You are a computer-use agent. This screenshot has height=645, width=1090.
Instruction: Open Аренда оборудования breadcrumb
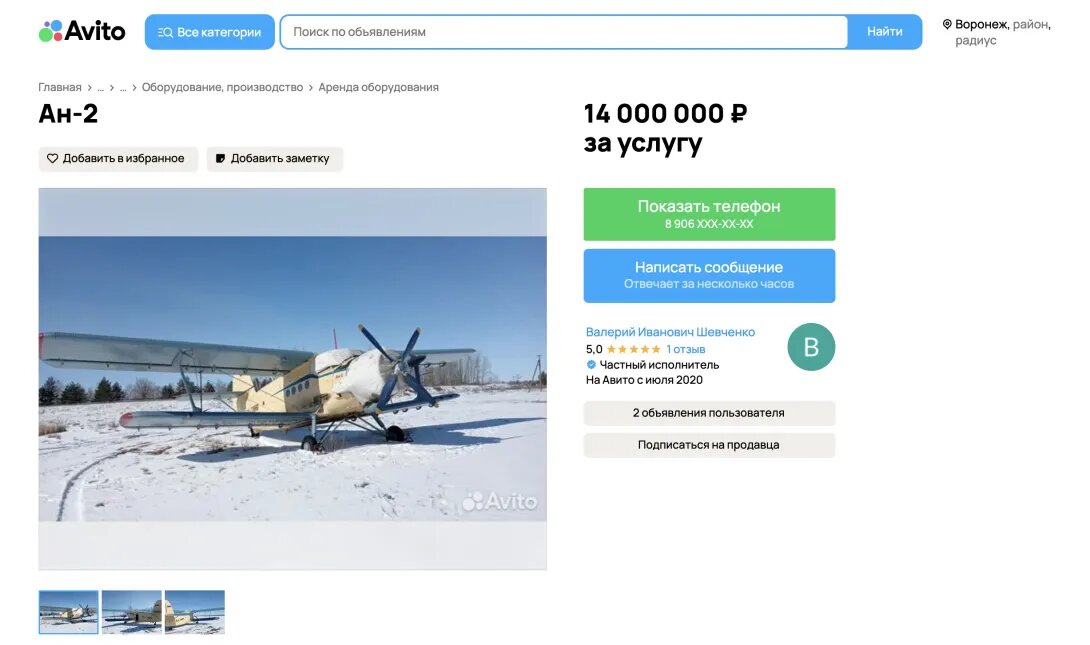(x=378, y=88)
